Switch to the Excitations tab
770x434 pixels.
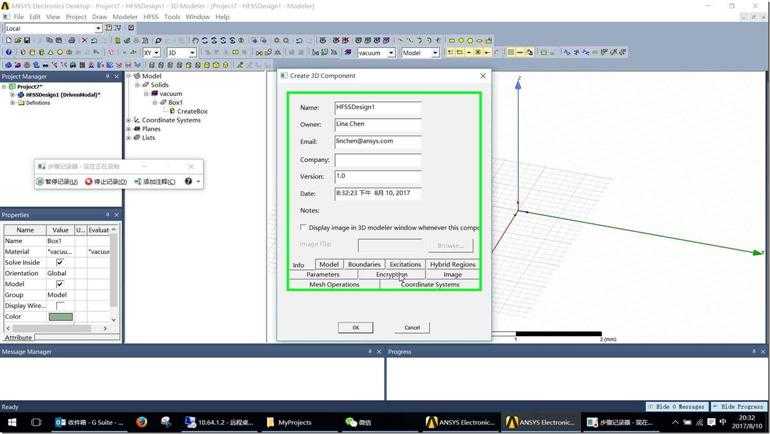click(405, 264)
